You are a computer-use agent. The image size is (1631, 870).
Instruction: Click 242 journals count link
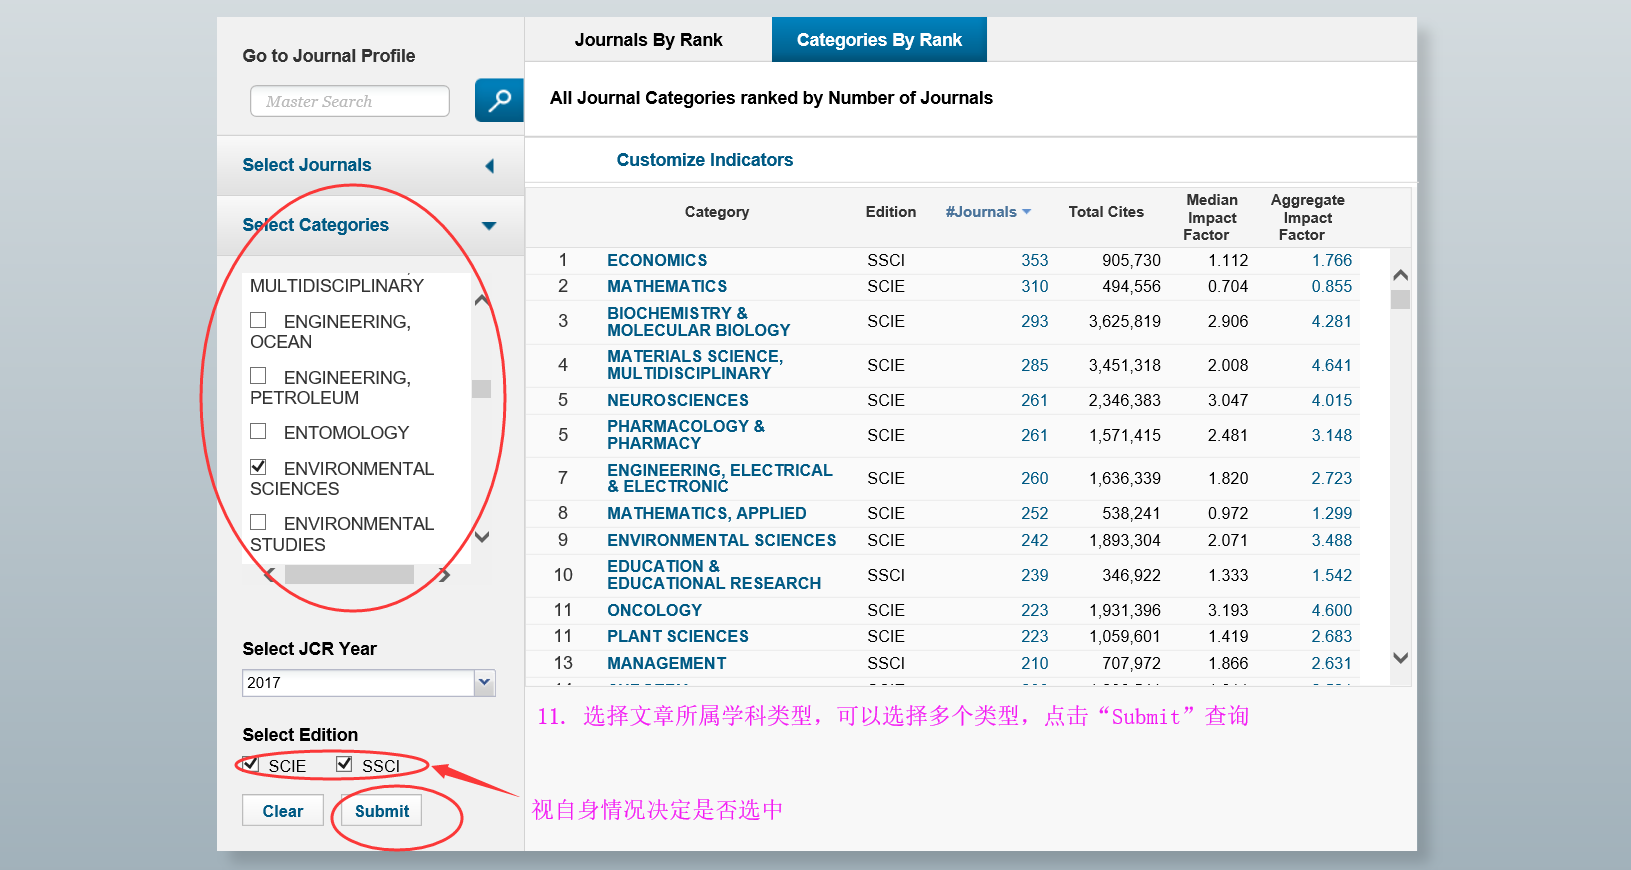pyautogui.click(x=1035, y=540)
